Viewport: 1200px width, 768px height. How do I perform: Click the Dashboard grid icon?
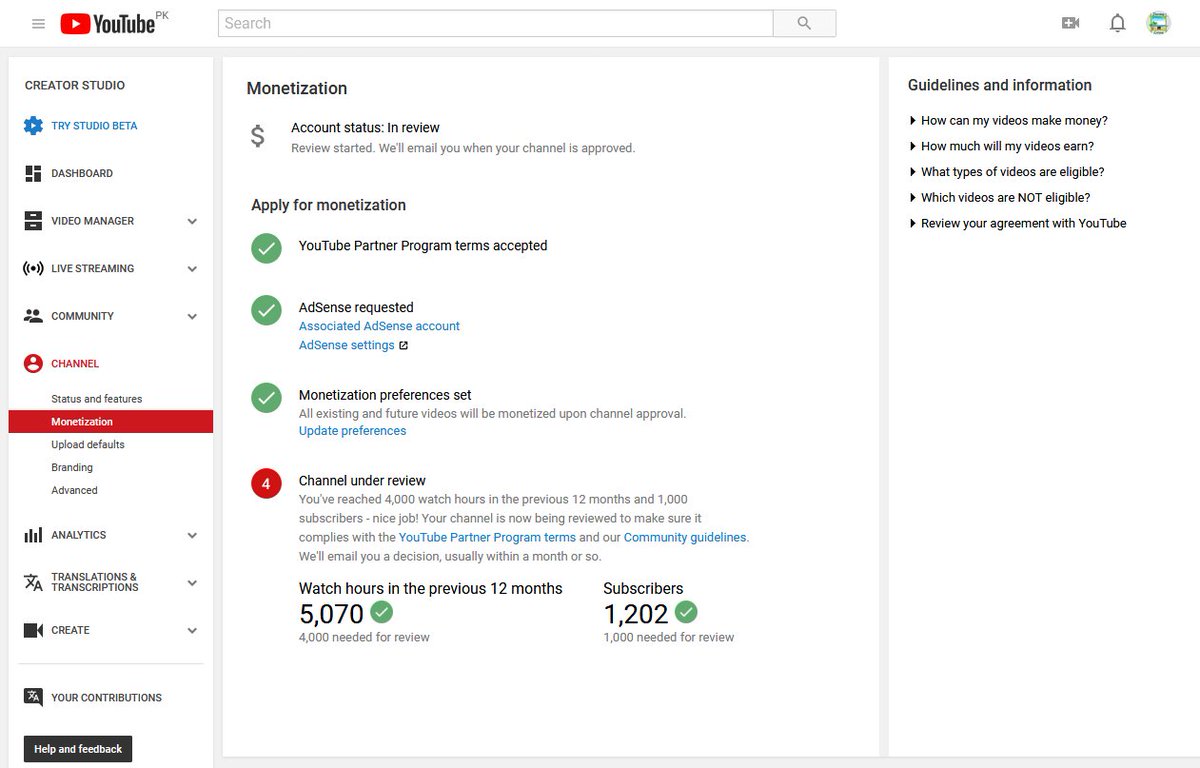(33, 173)
